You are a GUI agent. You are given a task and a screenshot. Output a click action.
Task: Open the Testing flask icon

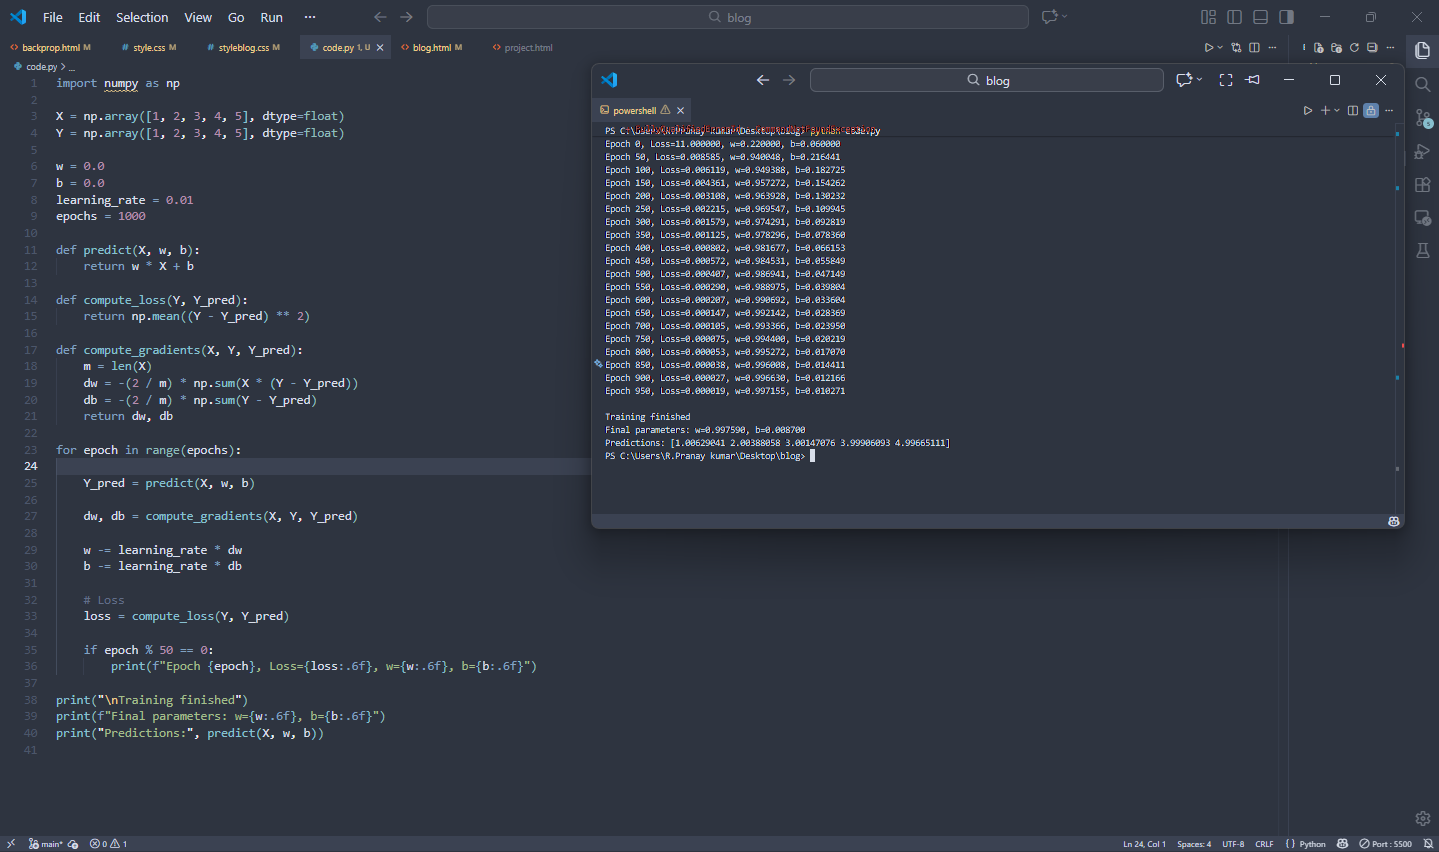pyautogui.click(x=1422, y=250)
